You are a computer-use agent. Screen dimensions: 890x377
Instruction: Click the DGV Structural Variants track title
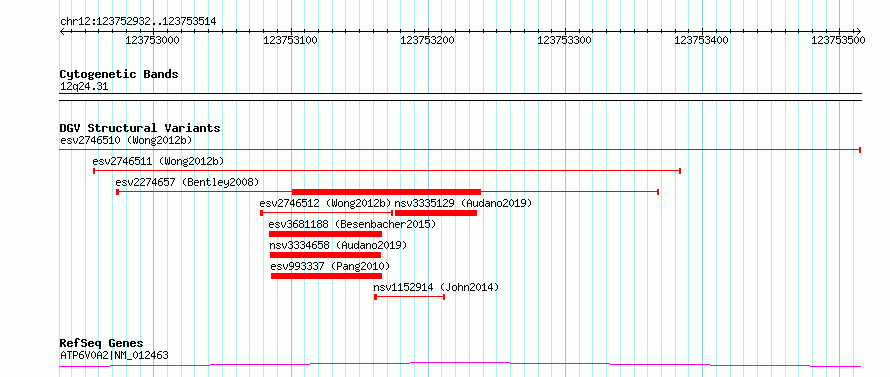tap(140, 128)
